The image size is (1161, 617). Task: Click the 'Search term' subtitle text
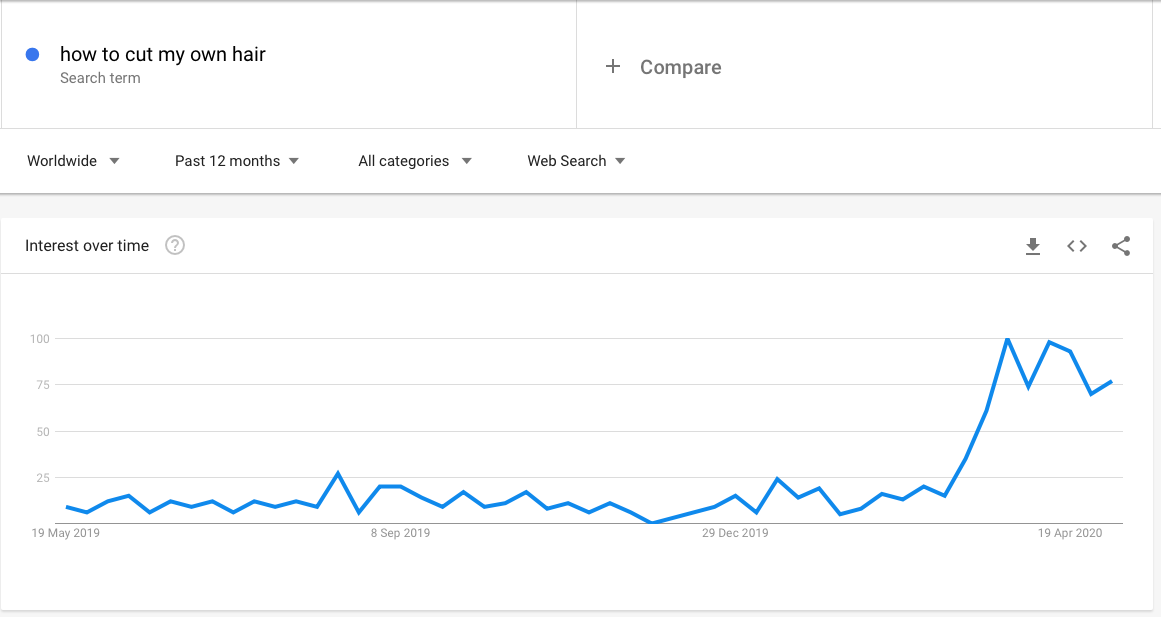click(x=100, y=78)
